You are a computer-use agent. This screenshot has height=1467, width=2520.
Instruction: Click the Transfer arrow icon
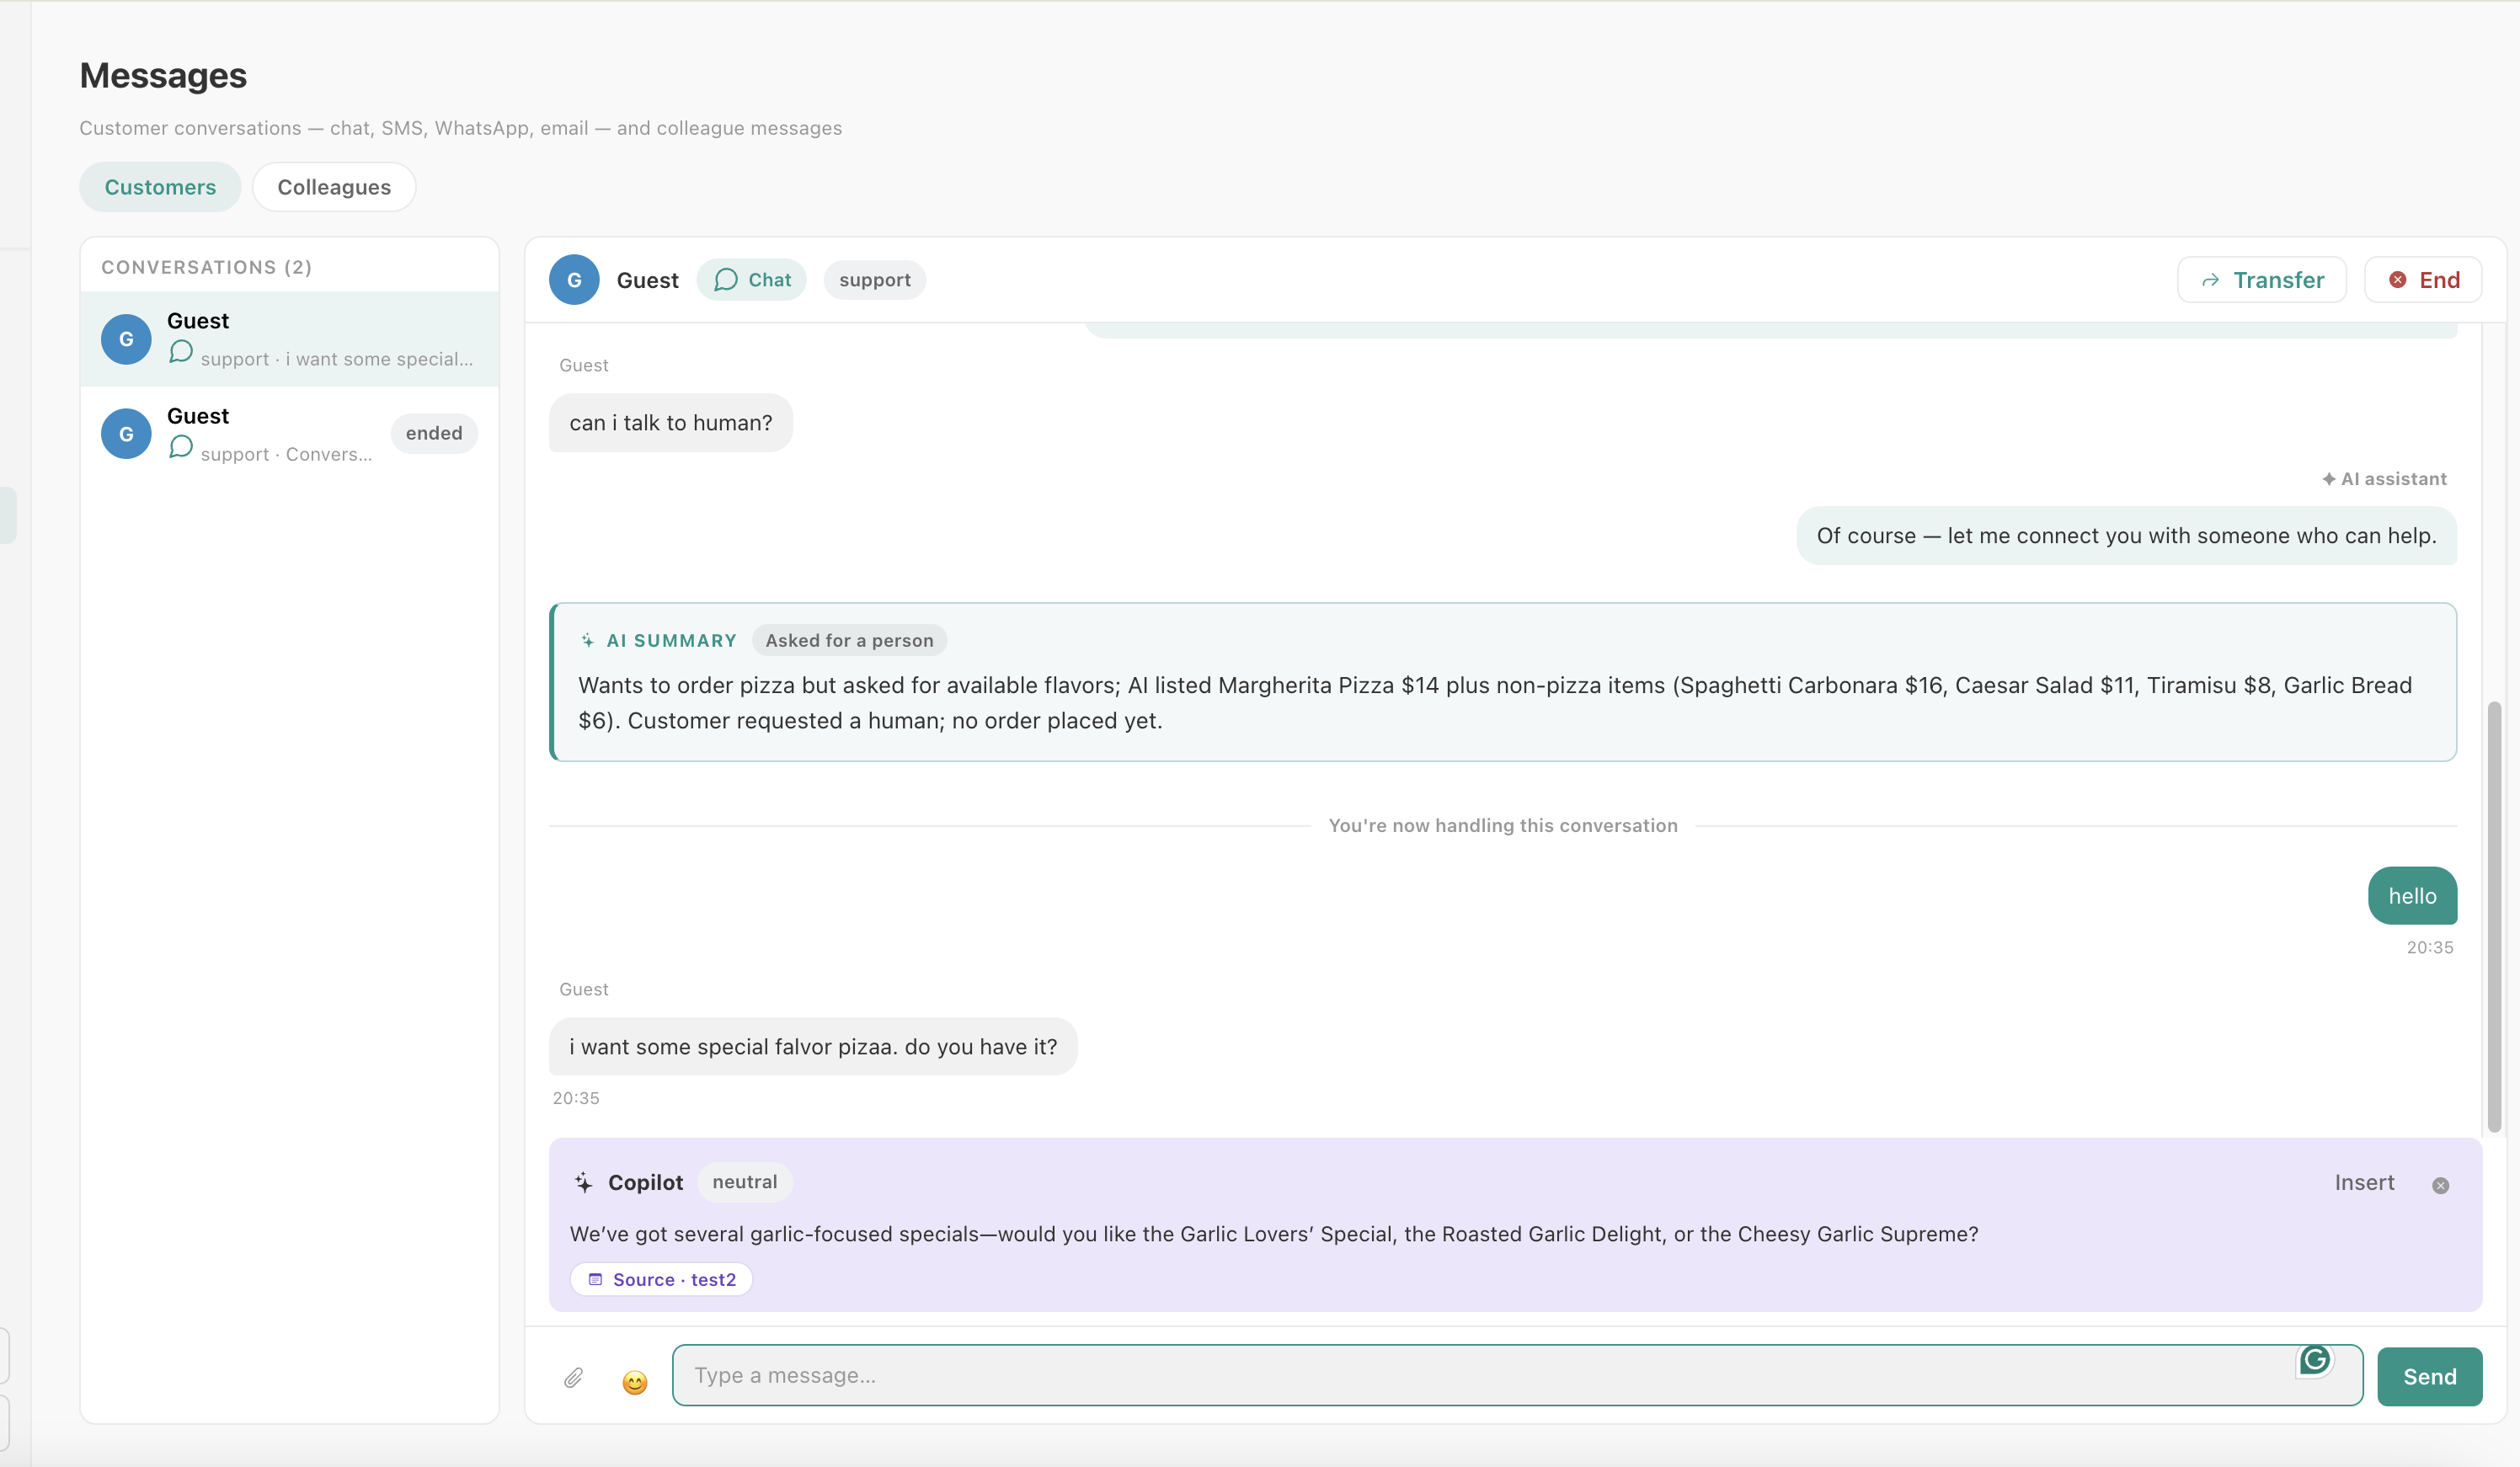(x=2211, y=281)
